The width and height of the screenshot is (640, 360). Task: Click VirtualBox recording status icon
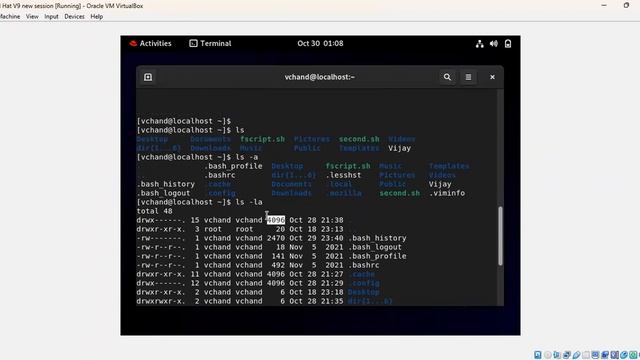pyautogui.click(x=605, y=355)
